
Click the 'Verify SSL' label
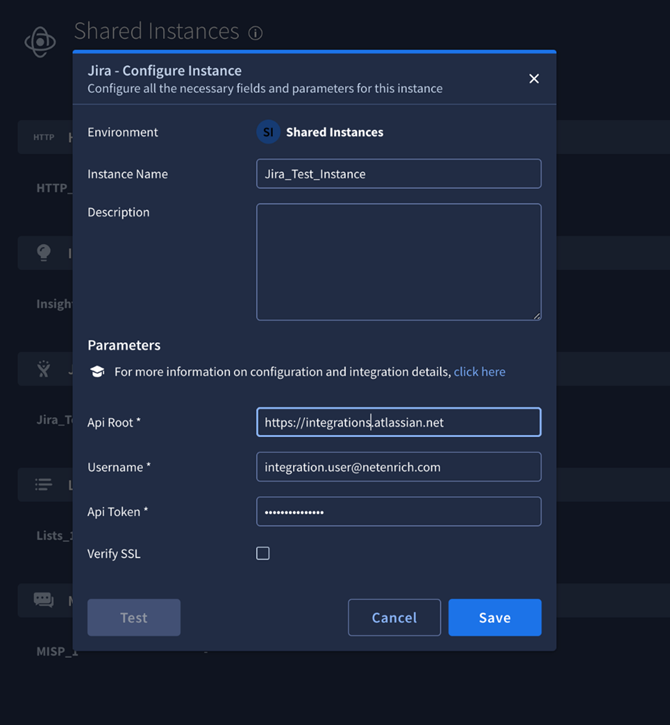tap(114, 554)
